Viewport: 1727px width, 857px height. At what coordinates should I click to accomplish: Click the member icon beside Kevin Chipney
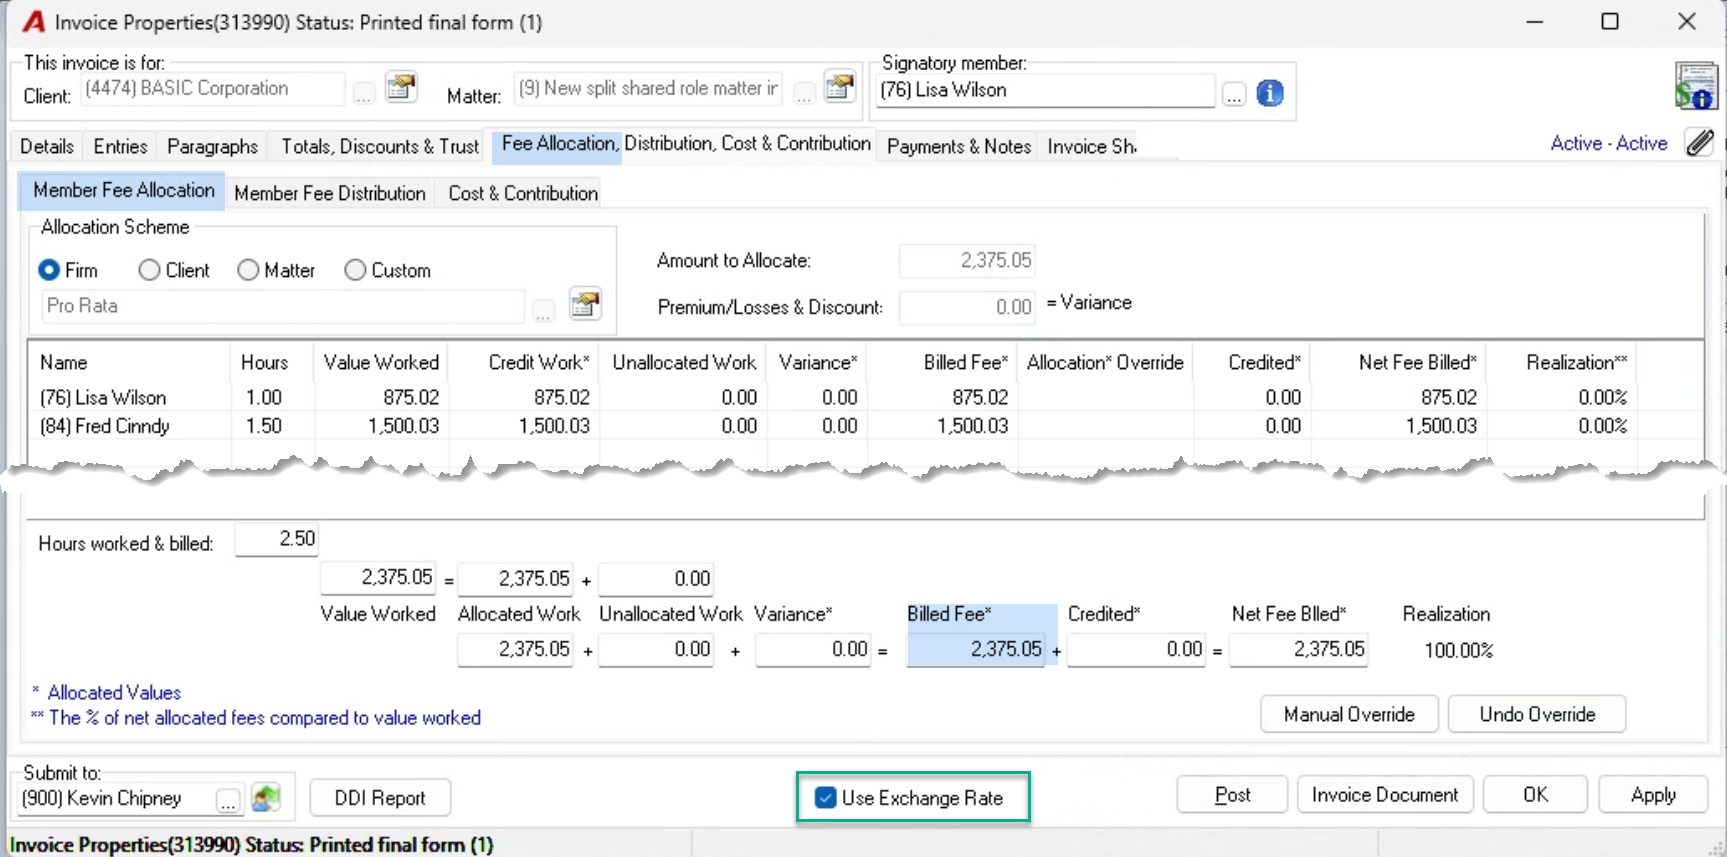tap(265, 798)
